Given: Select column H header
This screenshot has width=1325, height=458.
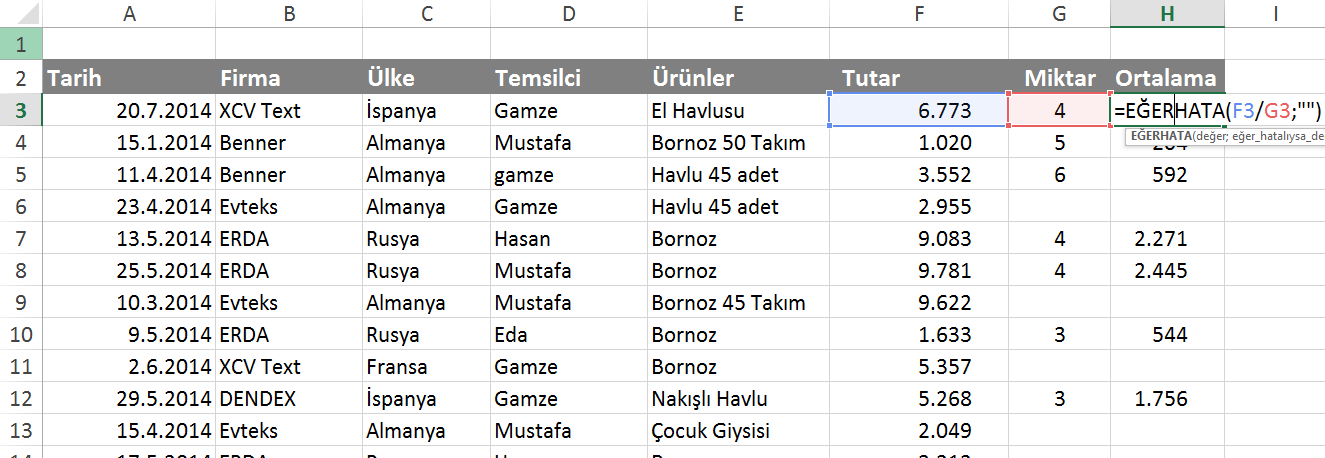Looking at the screenshot, I should coord(1166,13).
